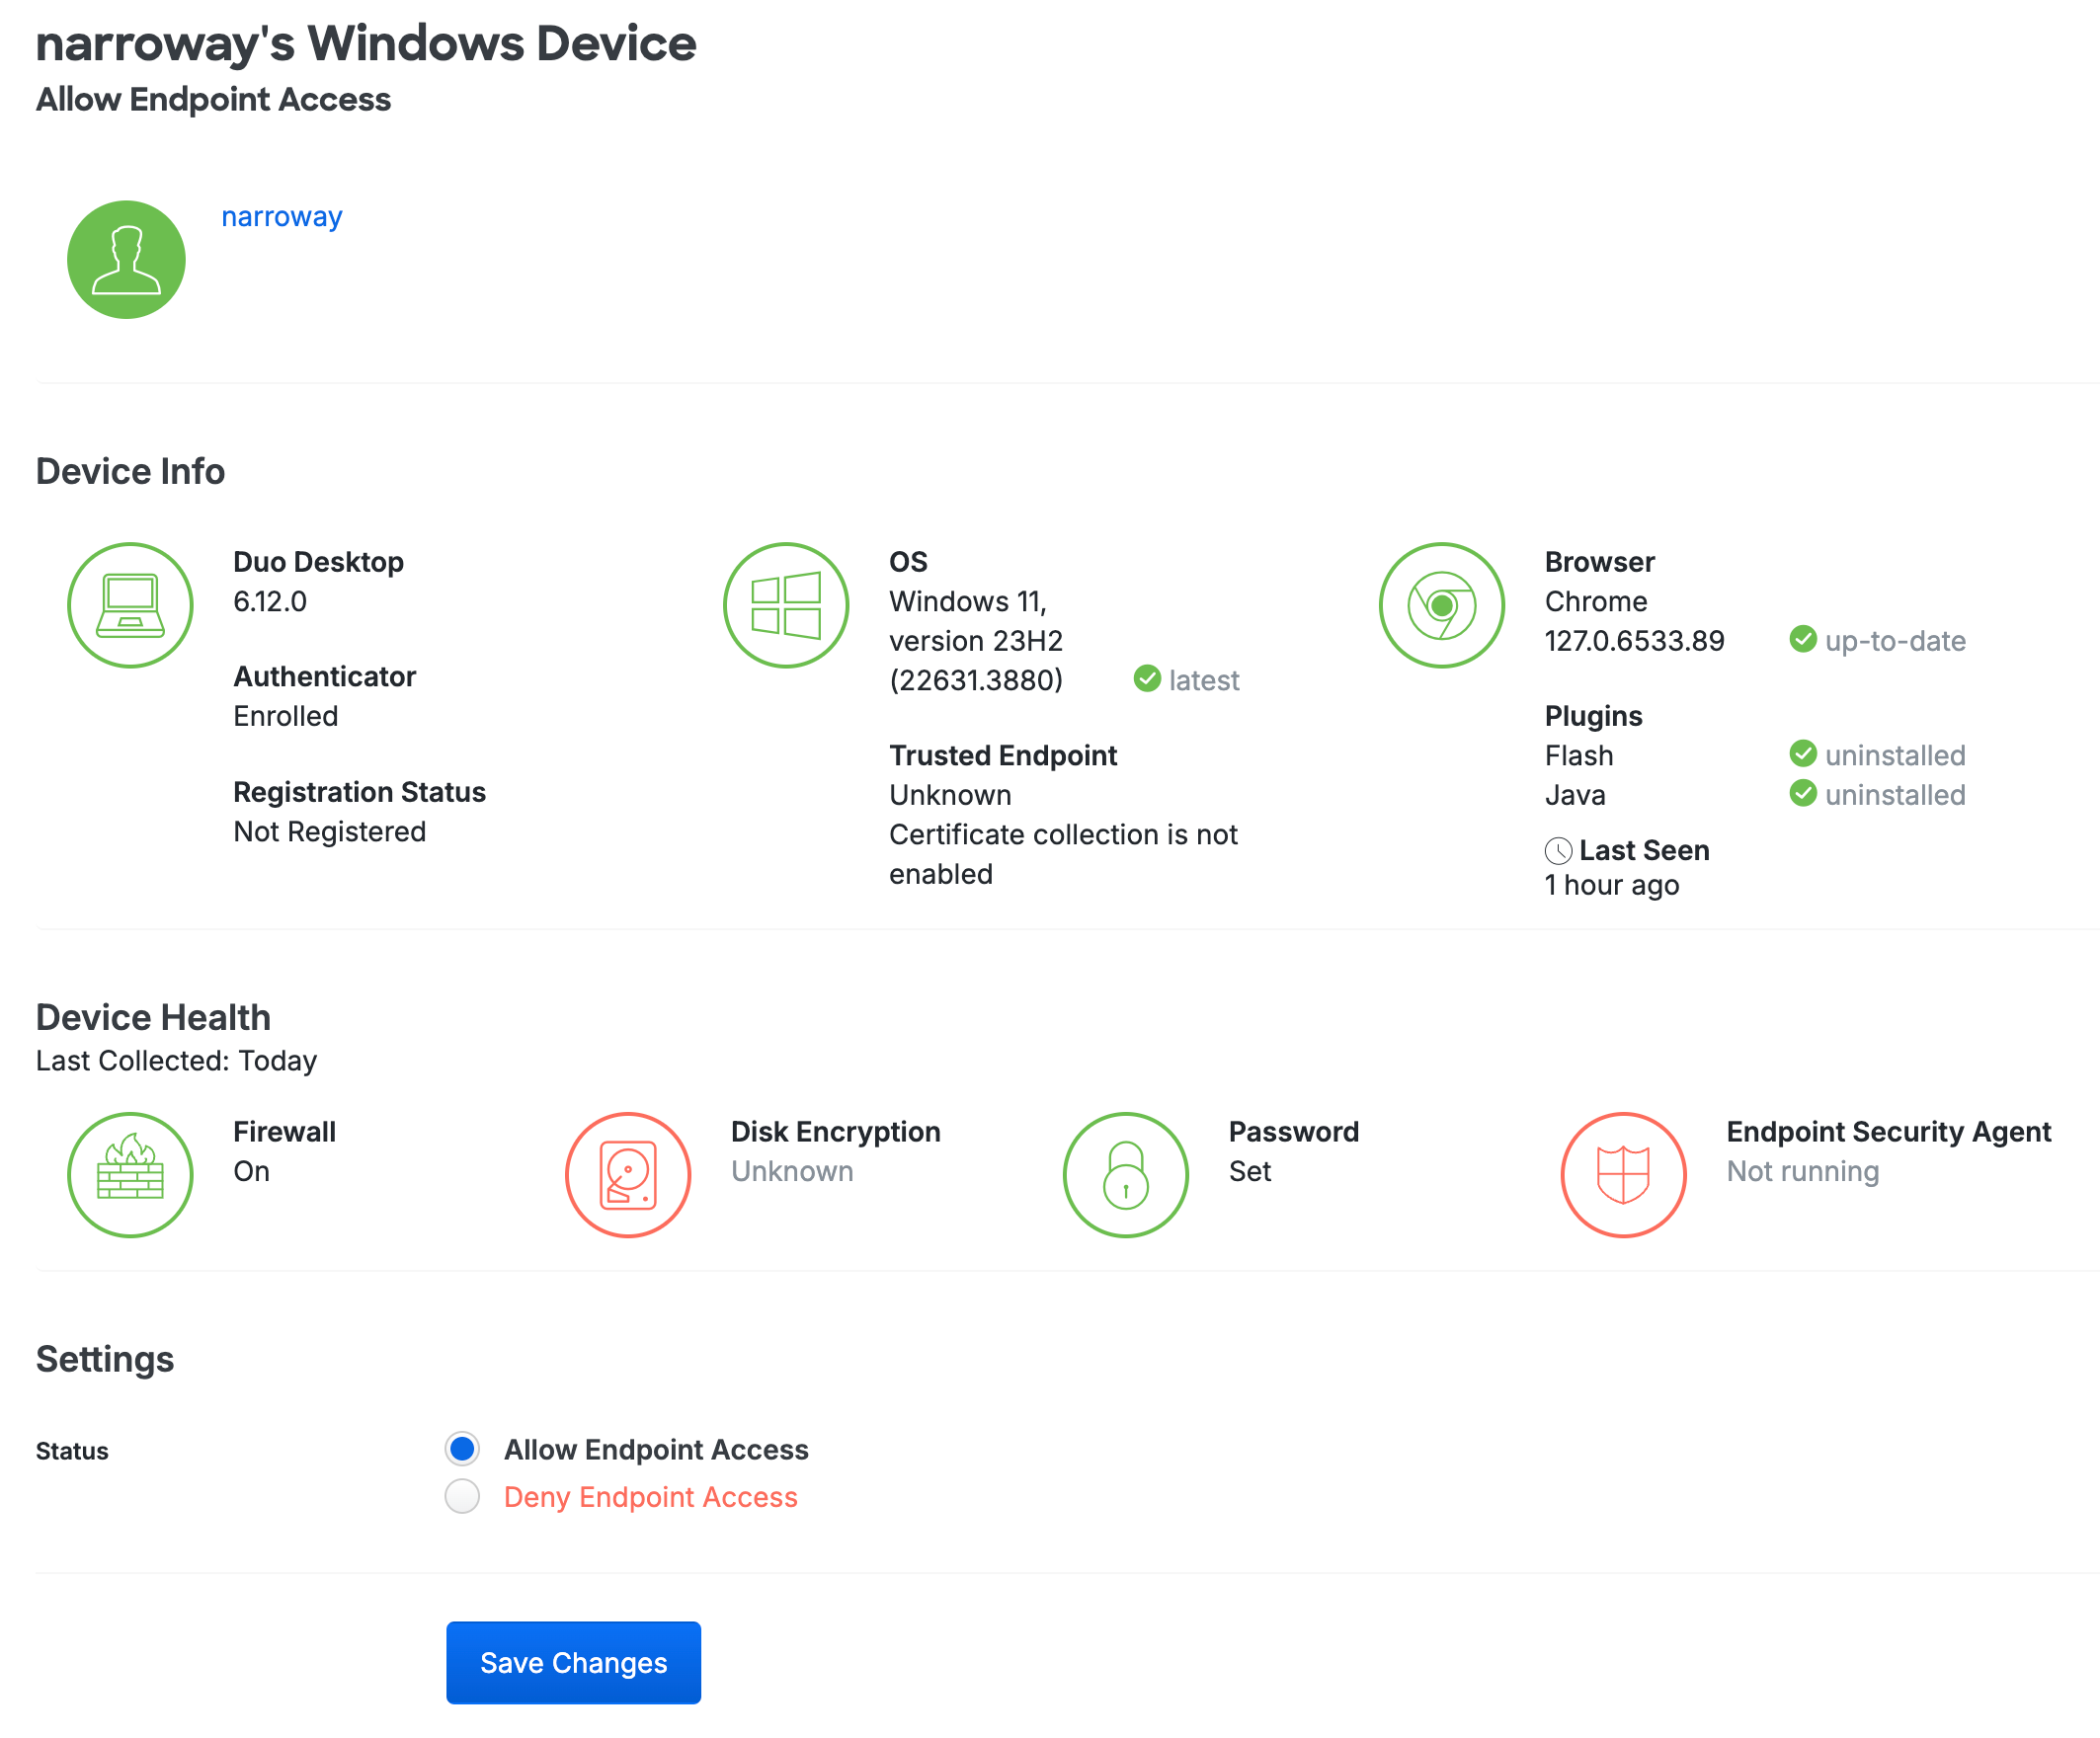Screen dimensions: 2100x1738
Task: Click the Password padlock icon
Action: tap(1125, 1174)
